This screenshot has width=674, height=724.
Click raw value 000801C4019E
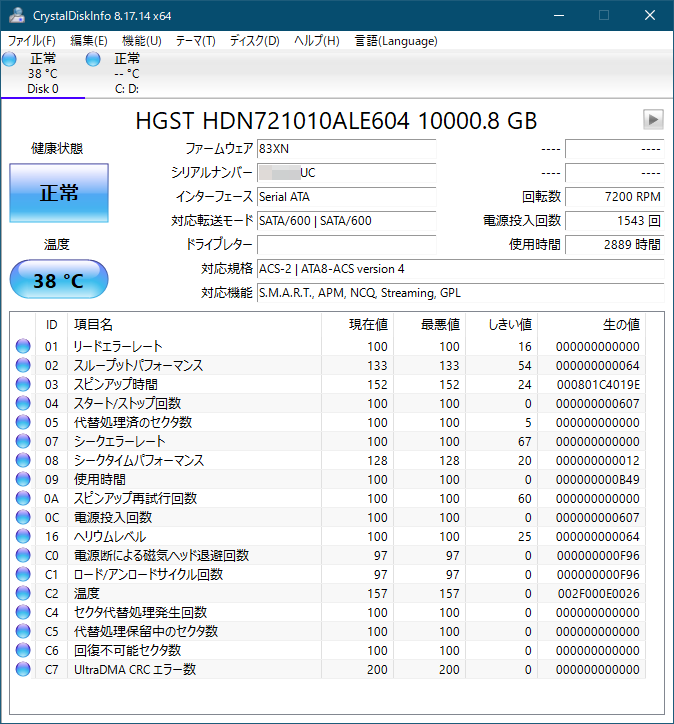pyautogui.click(x=598, y=384)
